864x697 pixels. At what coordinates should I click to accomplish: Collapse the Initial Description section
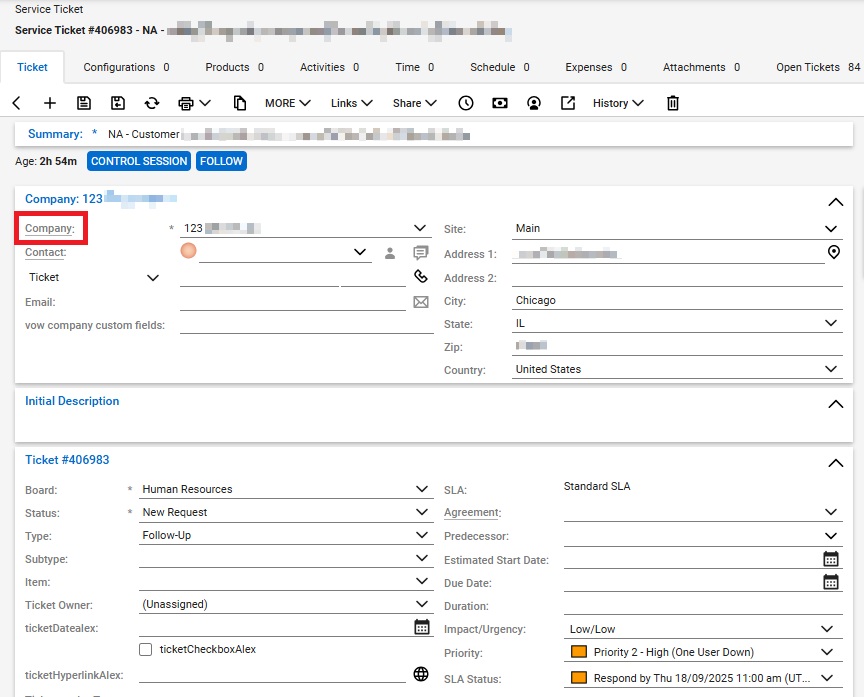click(x=836, y=404)
